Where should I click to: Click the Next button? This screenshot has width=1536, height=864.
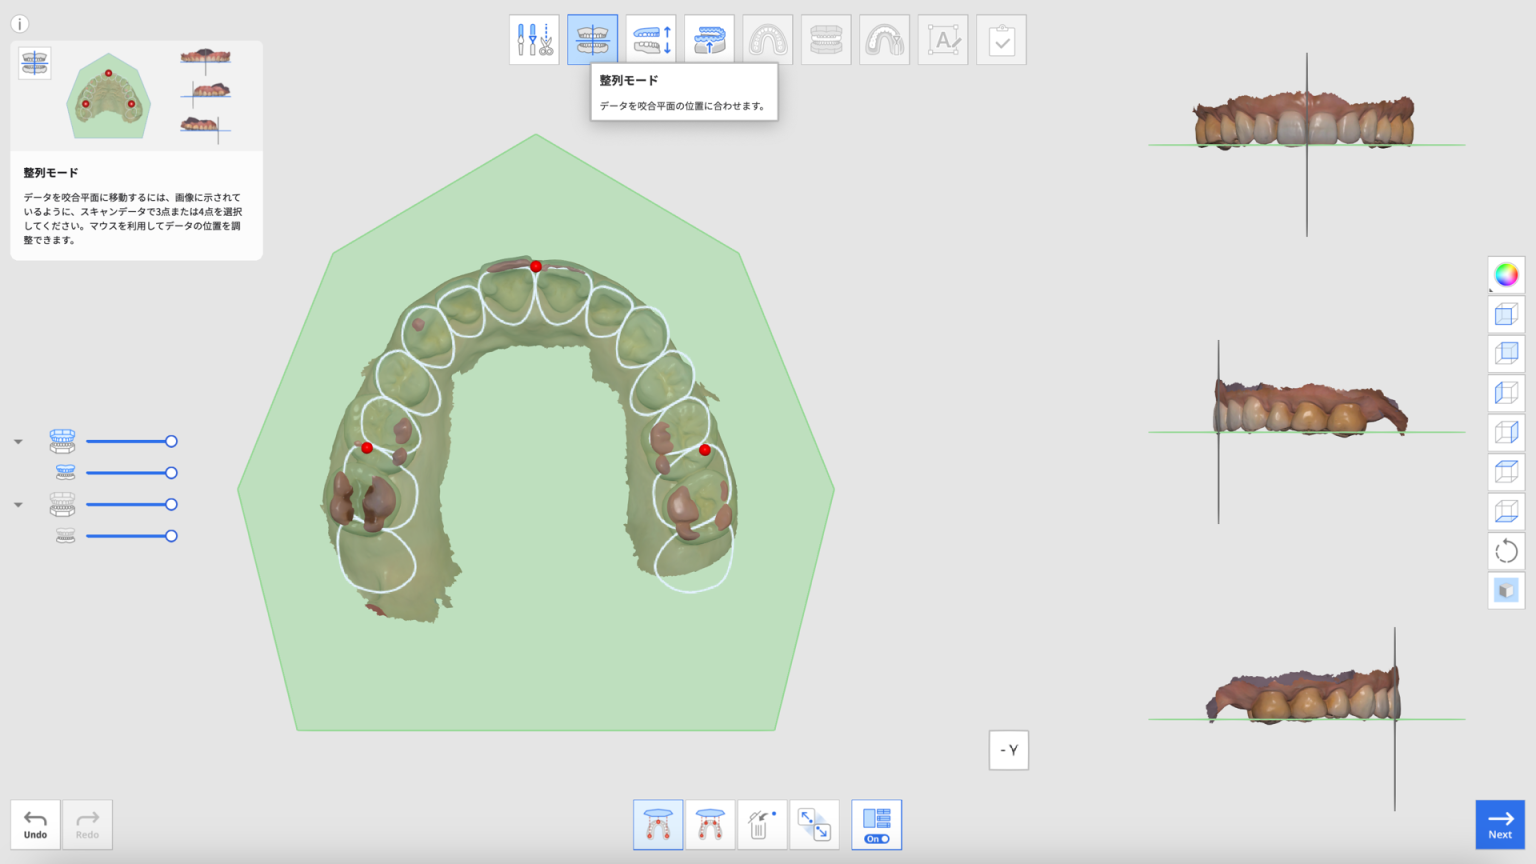(x=1499, y=824)
